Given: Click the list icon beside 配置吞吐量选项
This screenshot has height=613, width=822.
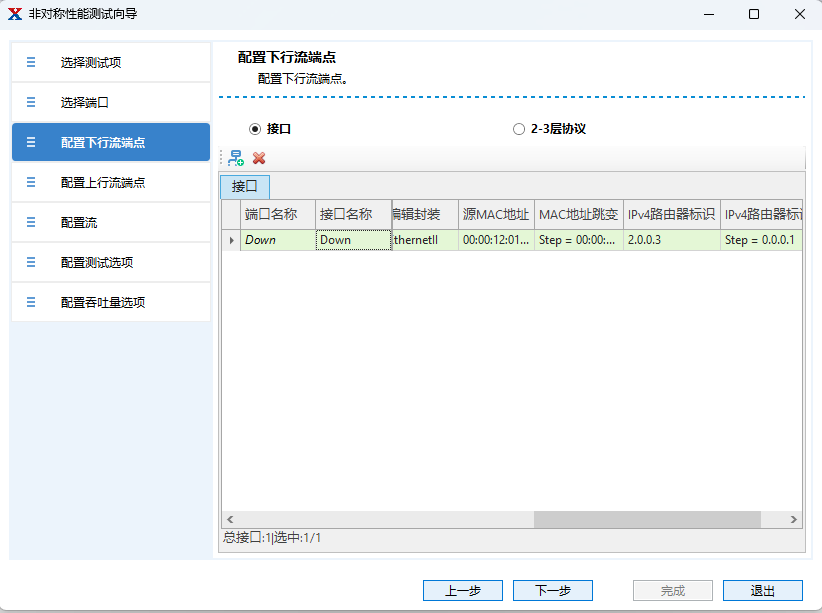Looking at the screenshot, I should [31, 302].
